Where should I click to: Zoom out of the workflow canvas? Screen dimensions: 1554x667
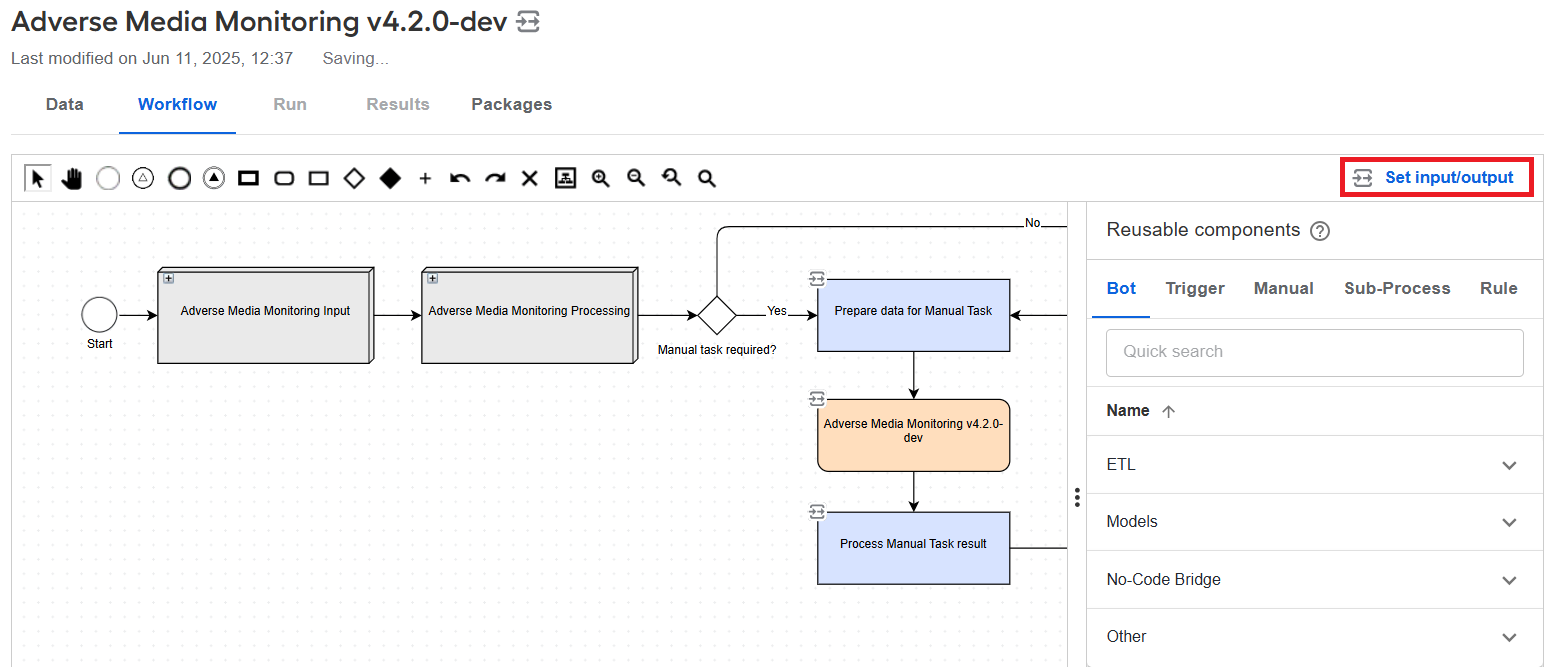click(636, 178)
